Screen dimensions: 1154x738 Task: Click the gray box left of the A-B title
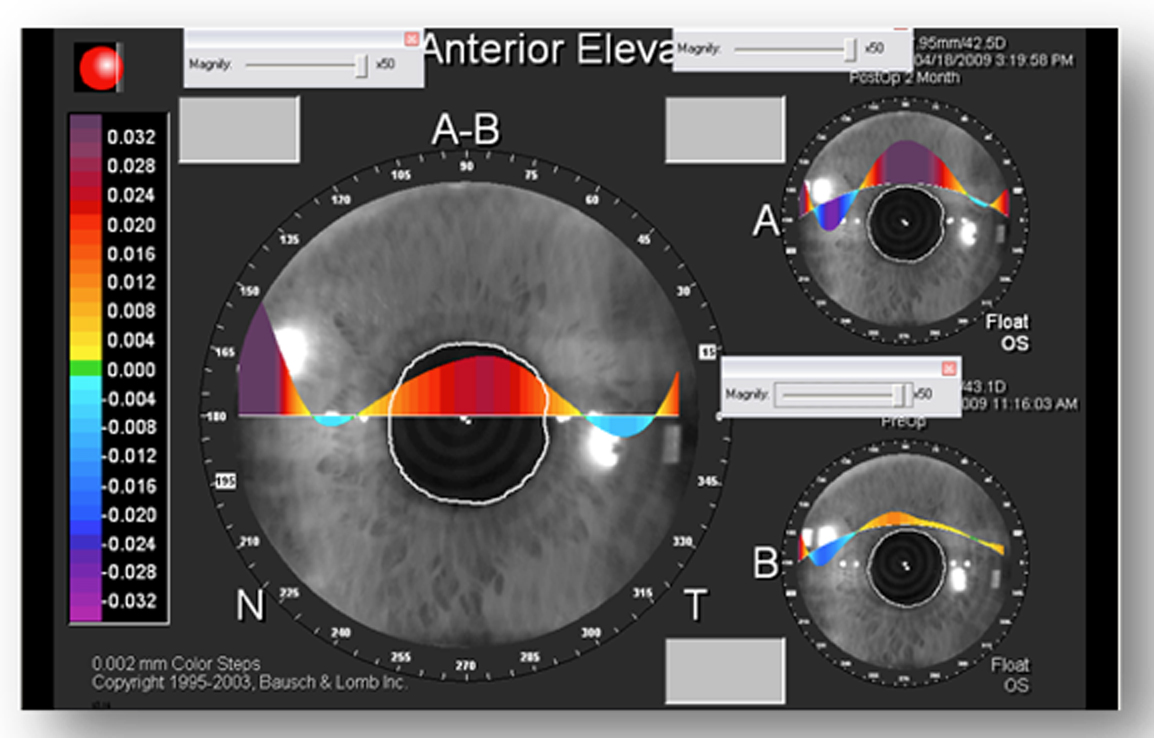coord(239,129)
